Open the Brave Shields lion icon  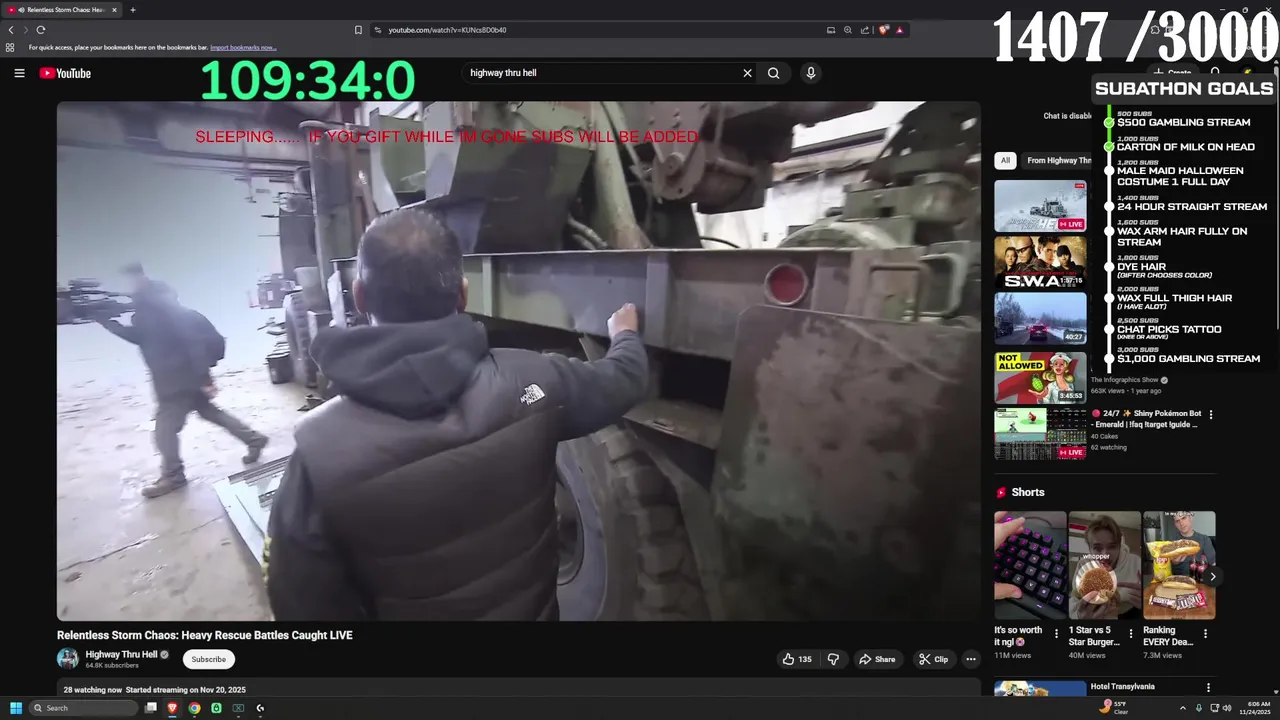coord(883,30)
